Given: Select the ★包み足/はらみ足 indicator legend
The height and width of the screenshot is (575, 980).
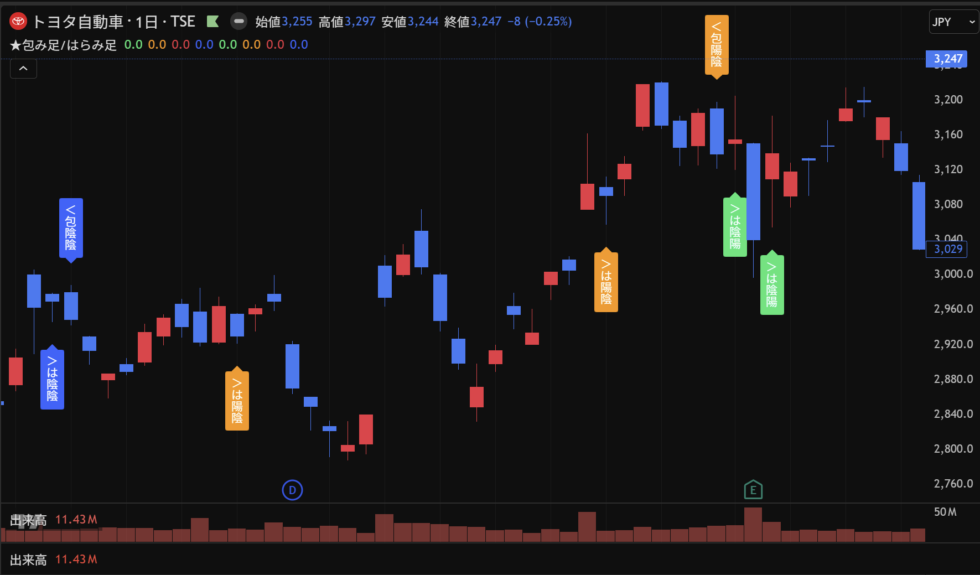Looking at the screenshot, I should tap(64, 45).
